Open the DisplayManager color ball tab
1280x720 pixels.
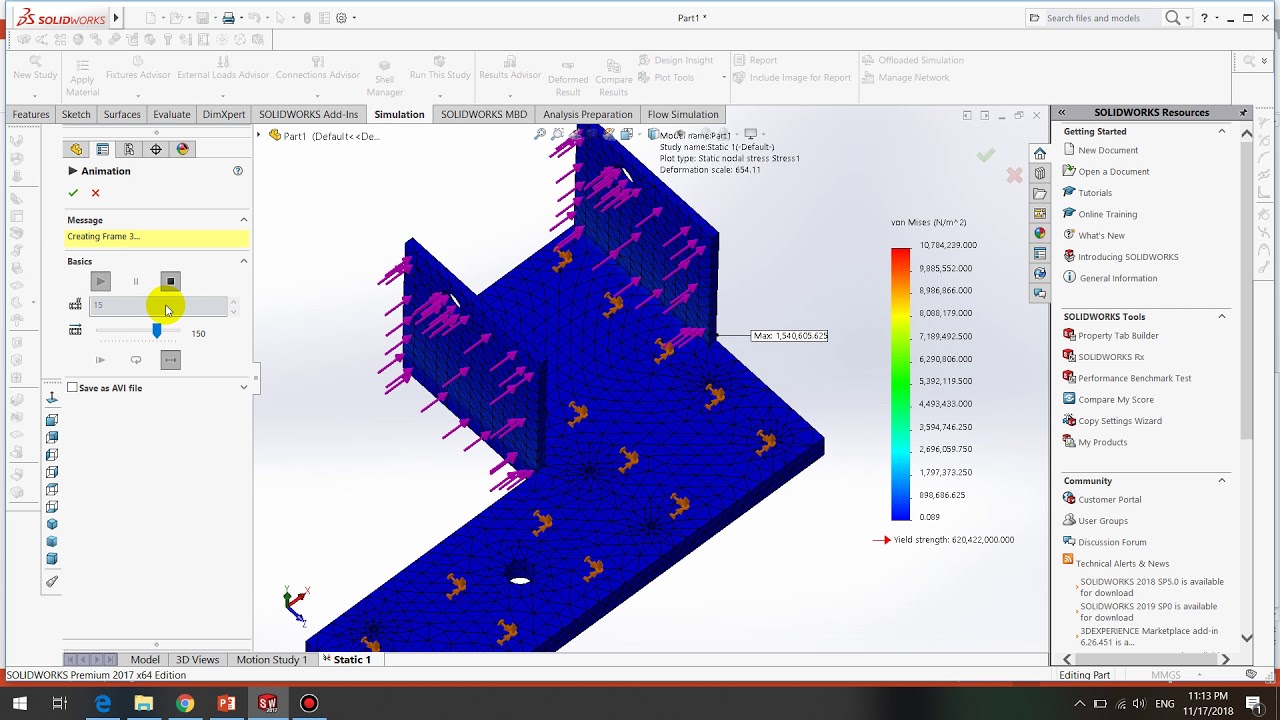pos(182,149)
